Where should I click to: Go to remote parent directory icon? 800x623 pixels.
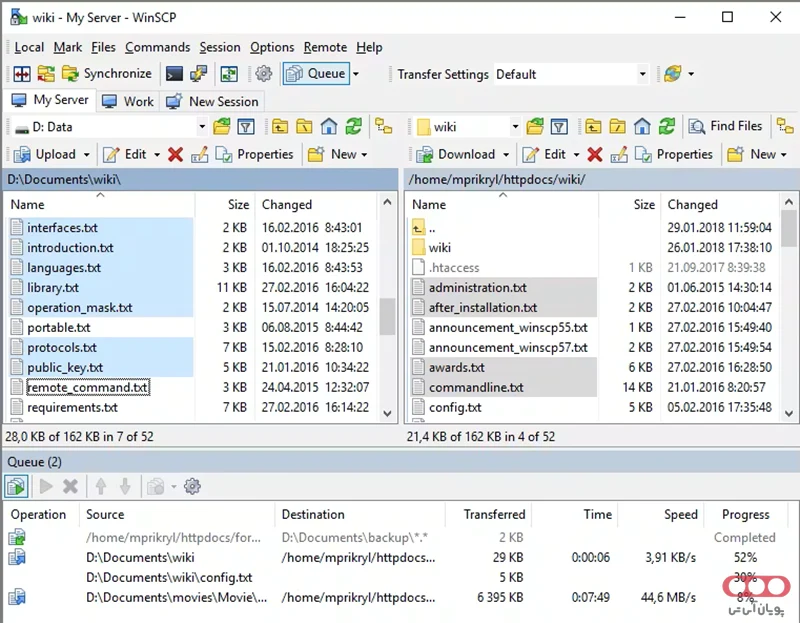pyautogui.click(x=593, y=127)
